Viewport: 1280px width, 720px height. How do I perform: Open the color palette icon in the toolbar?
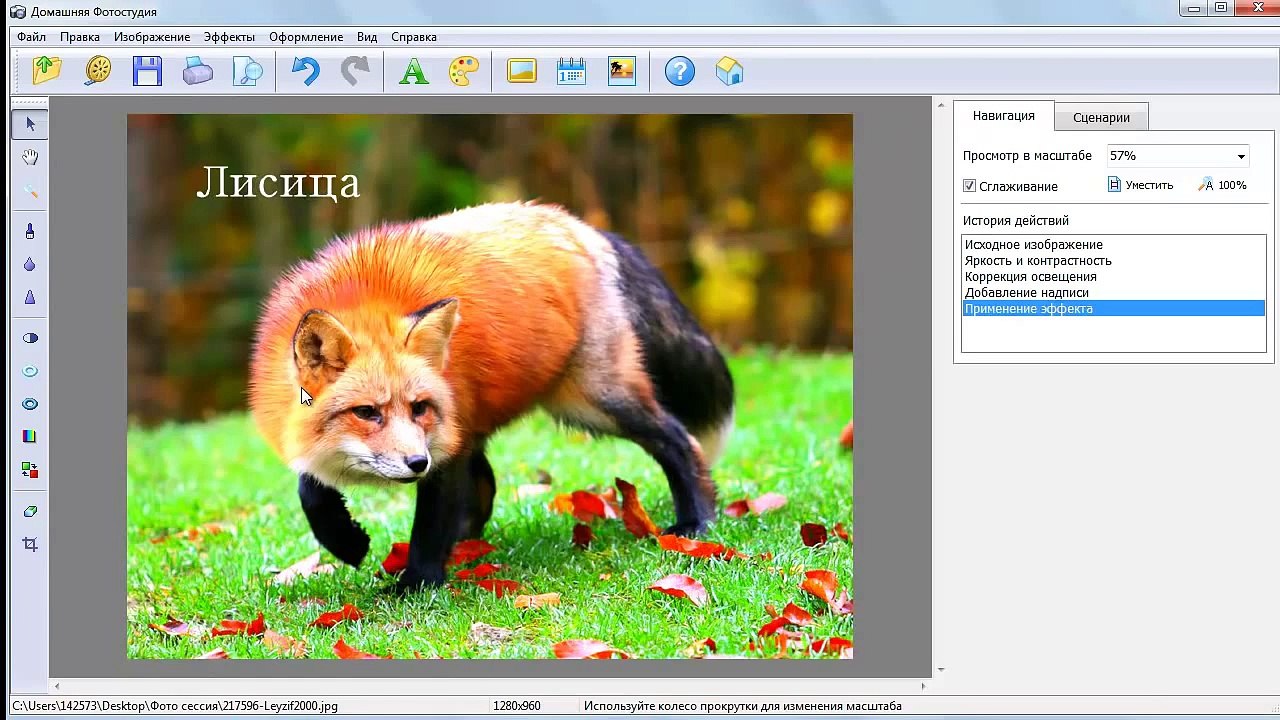pos(464,71)
